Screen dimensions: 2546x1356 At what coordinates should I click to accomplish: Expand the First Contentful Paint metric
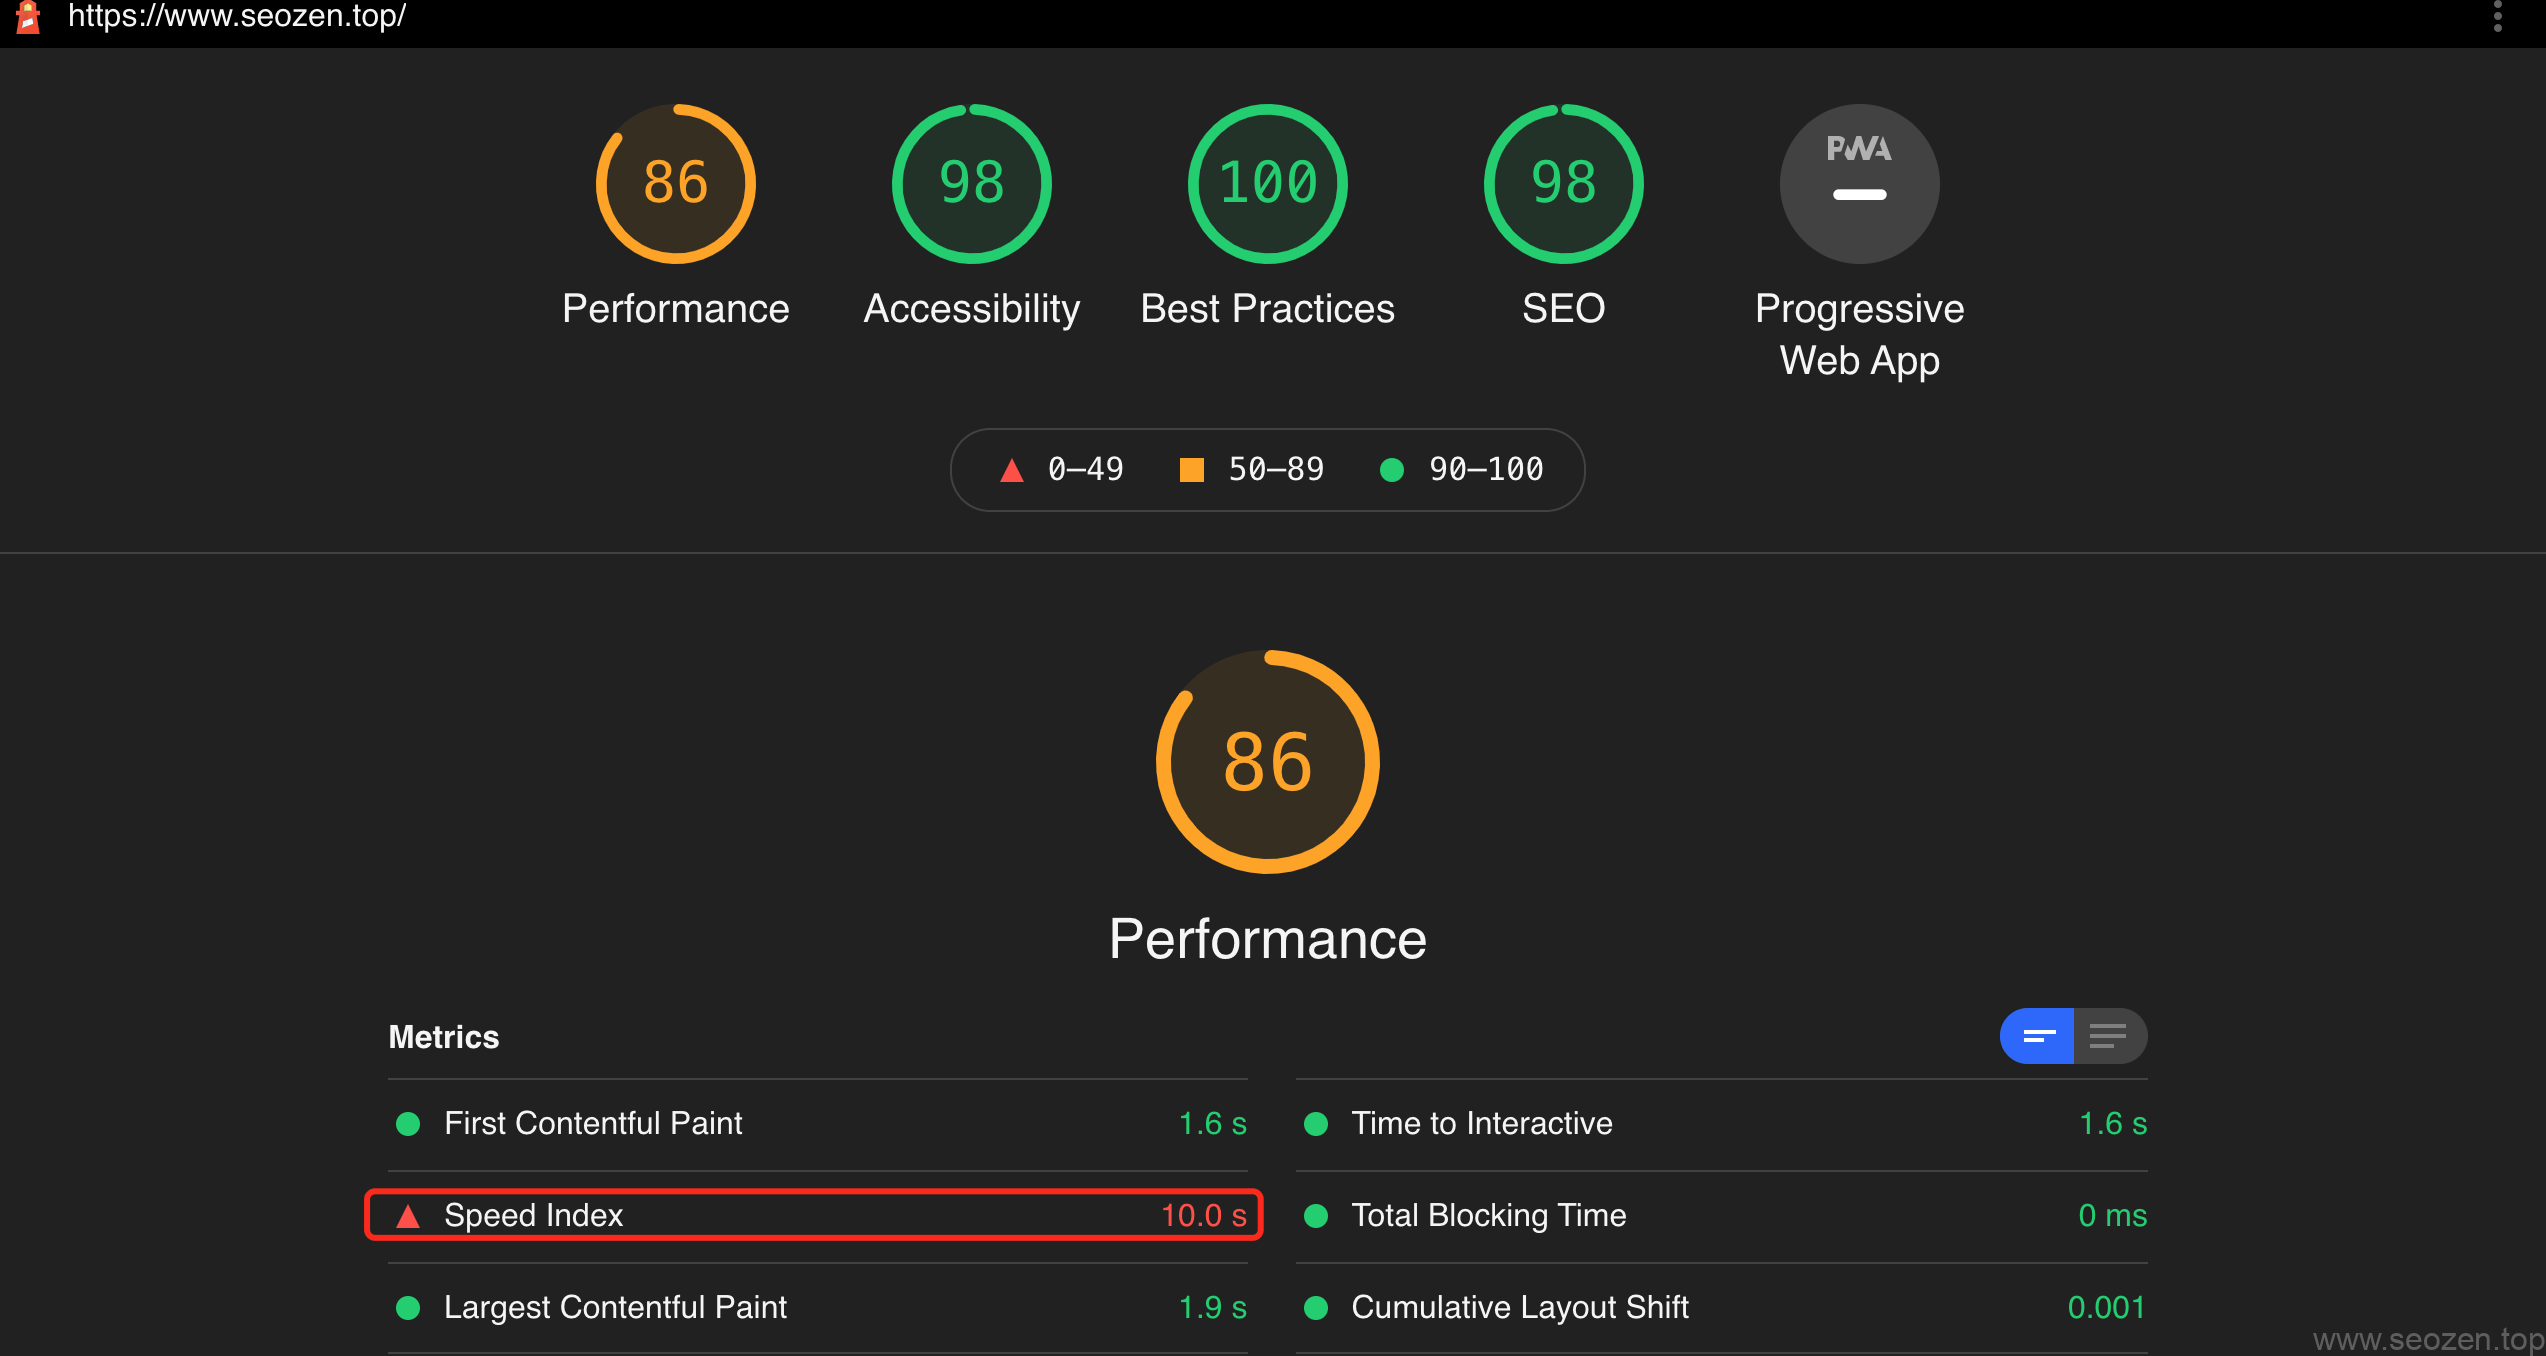click(594, 1123)
